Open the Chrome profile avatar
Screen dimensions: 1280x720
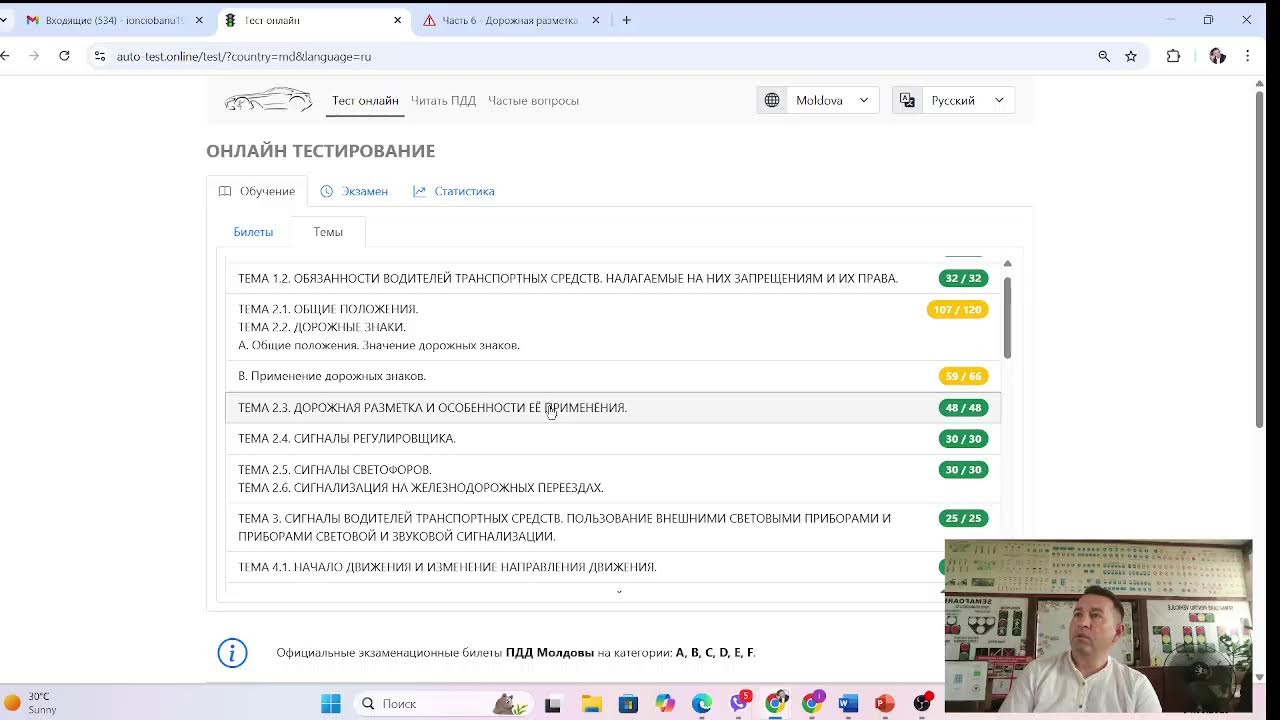[x=1217, y=56]
